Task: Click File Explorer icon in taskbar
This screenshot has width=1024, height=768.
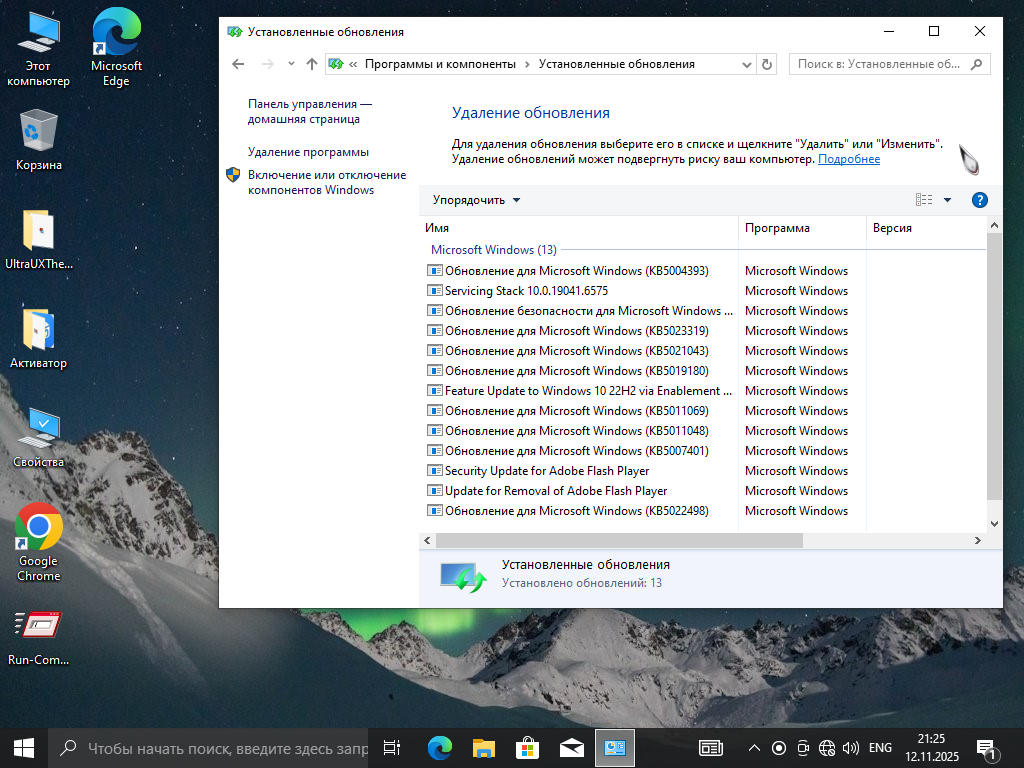Action: point(483,748)
